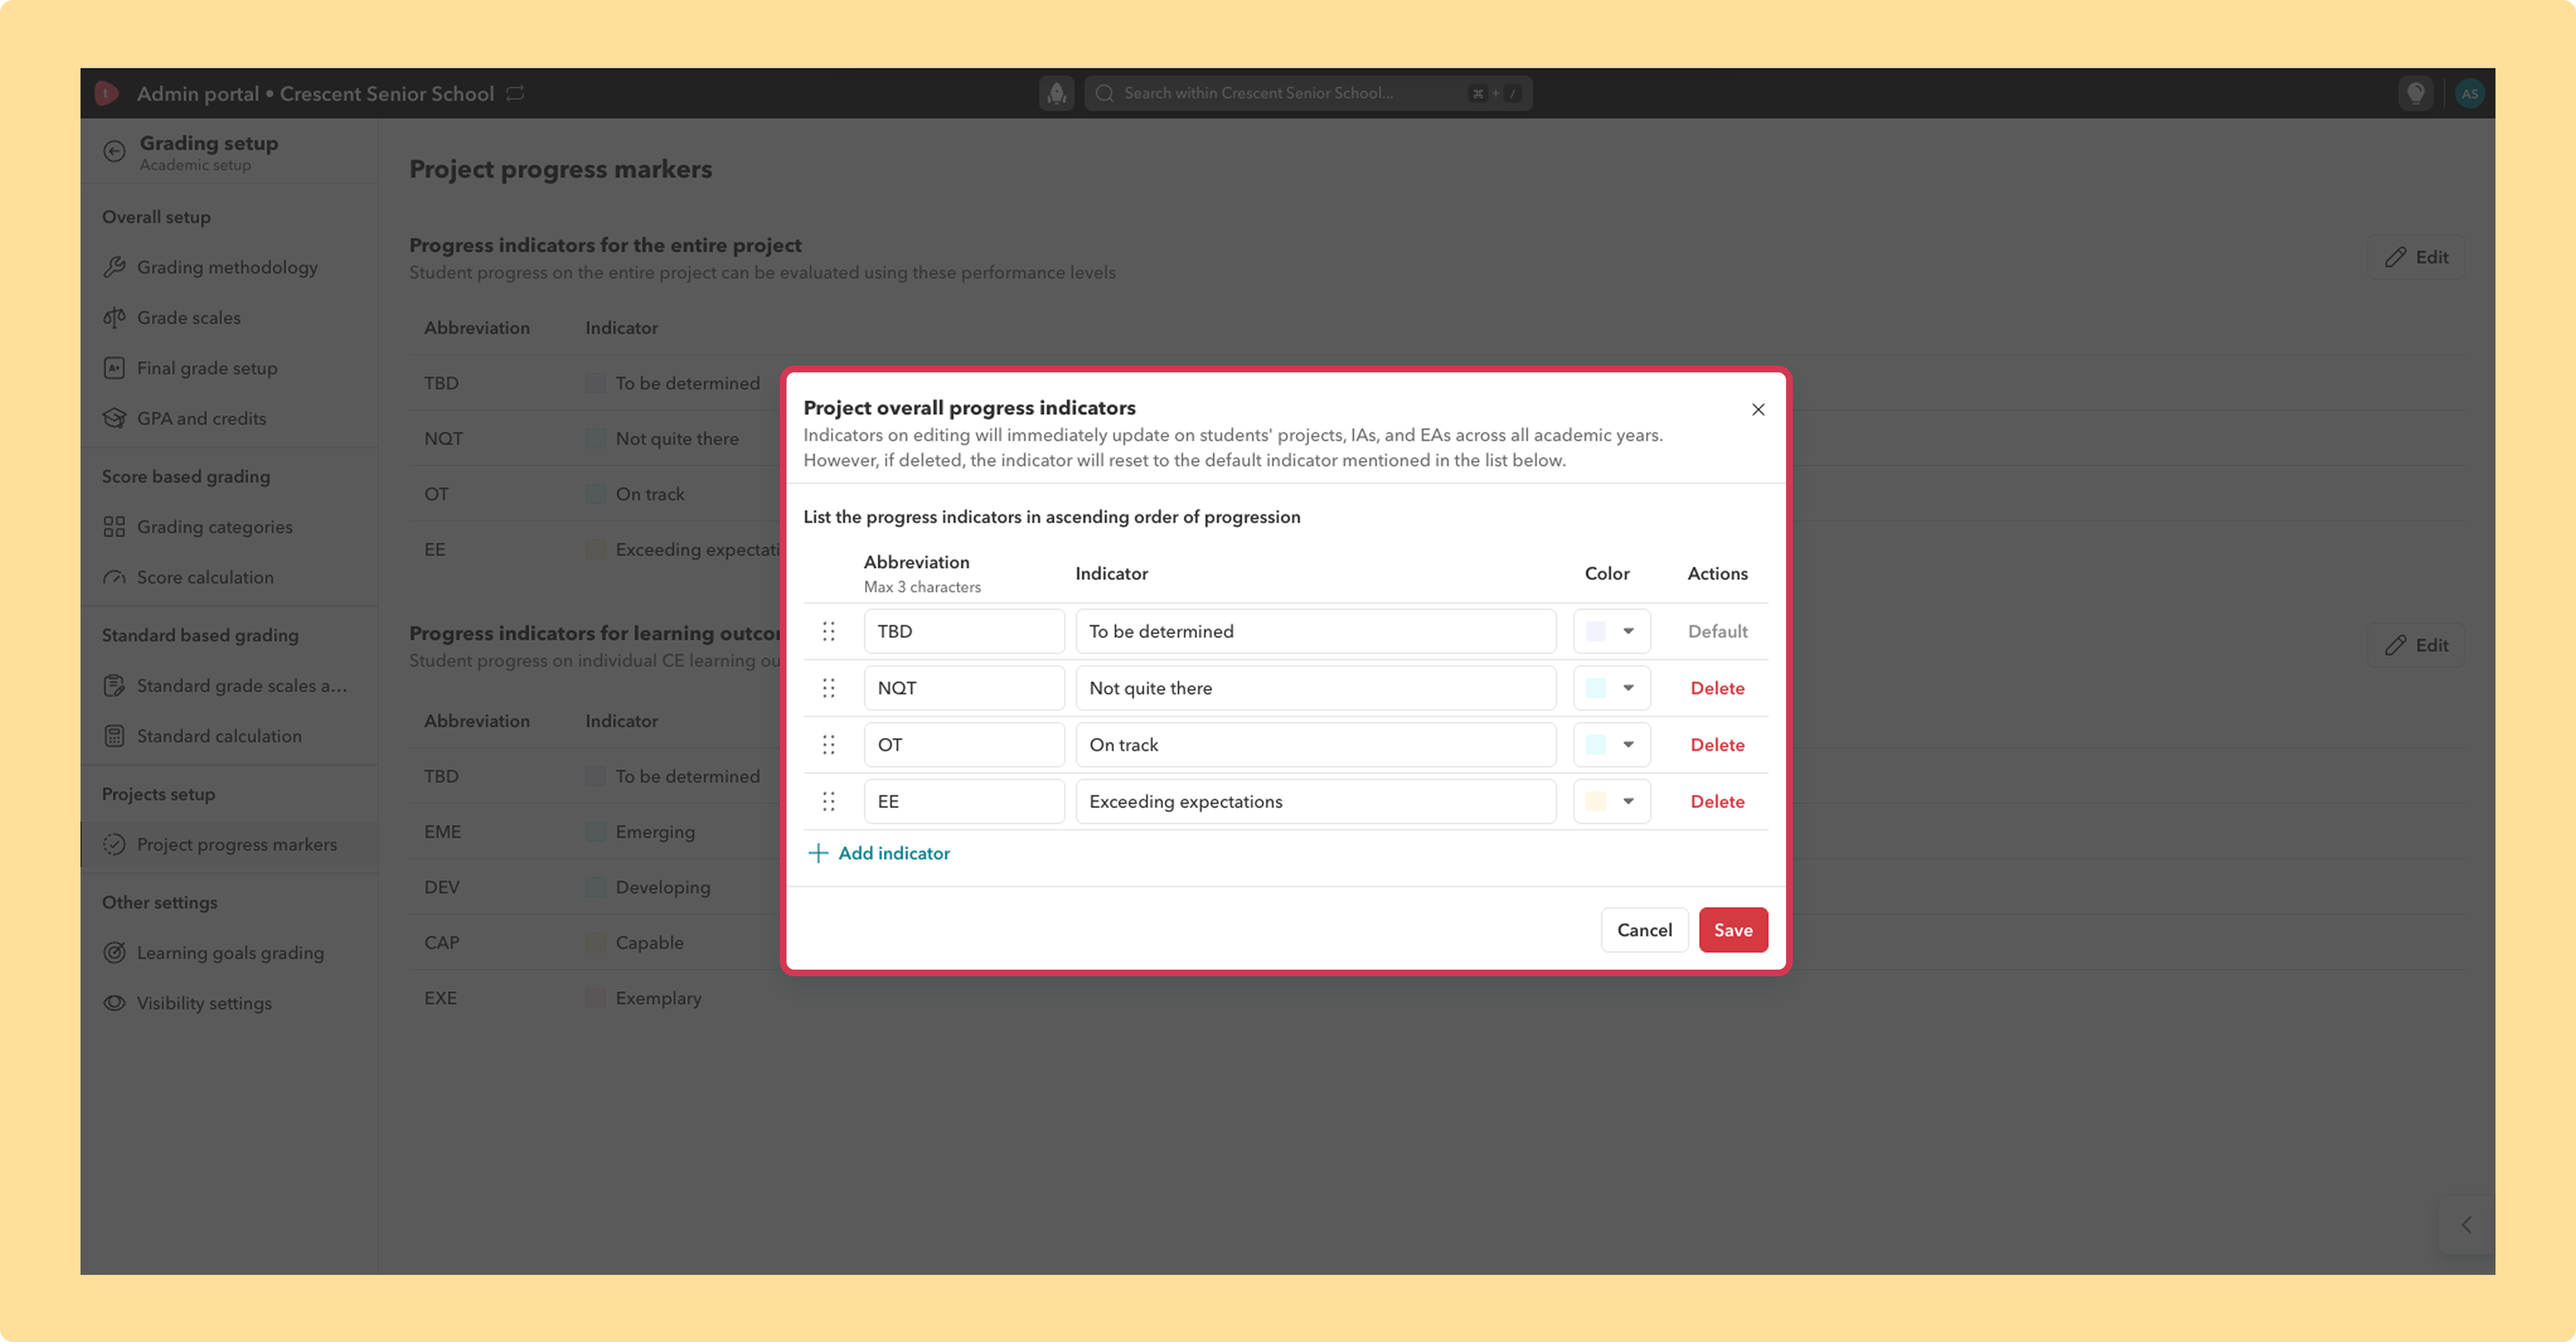Click the grid icon for Grading categories

pyautogui.click(x=114, y=527)
